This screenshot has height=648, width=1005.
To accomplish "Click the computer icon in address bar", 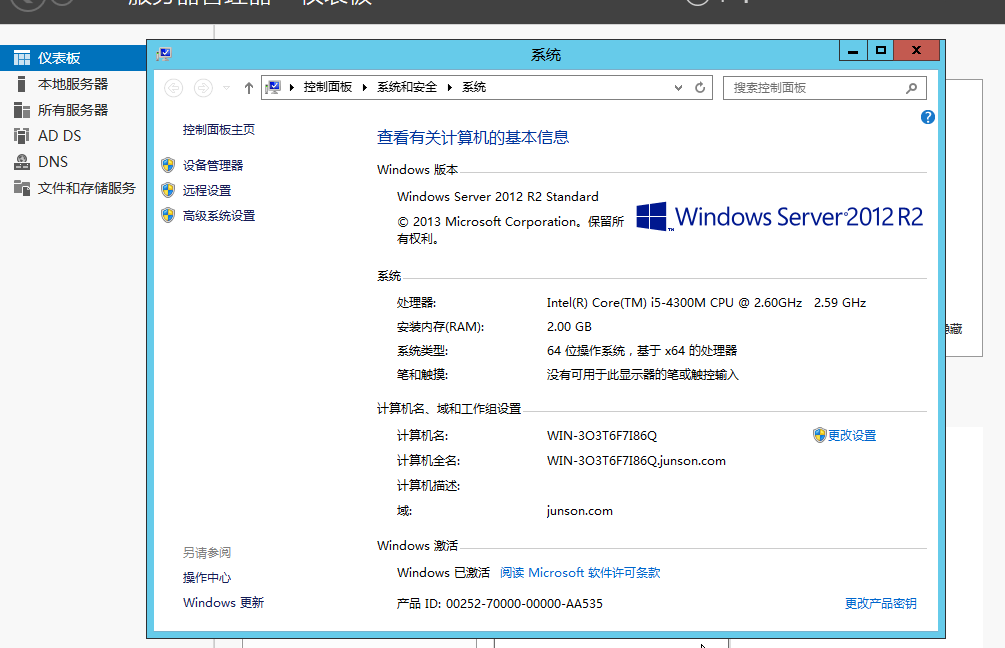I will (x=273, y=87).
